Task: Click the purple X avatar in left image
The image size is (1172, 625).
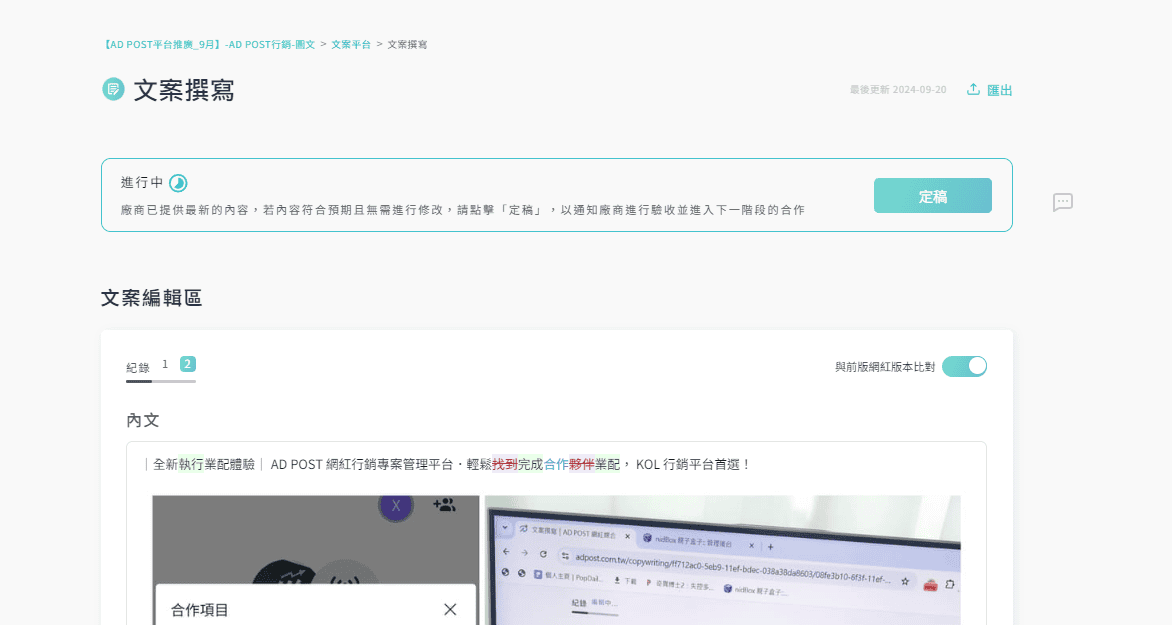Action: 396,506
